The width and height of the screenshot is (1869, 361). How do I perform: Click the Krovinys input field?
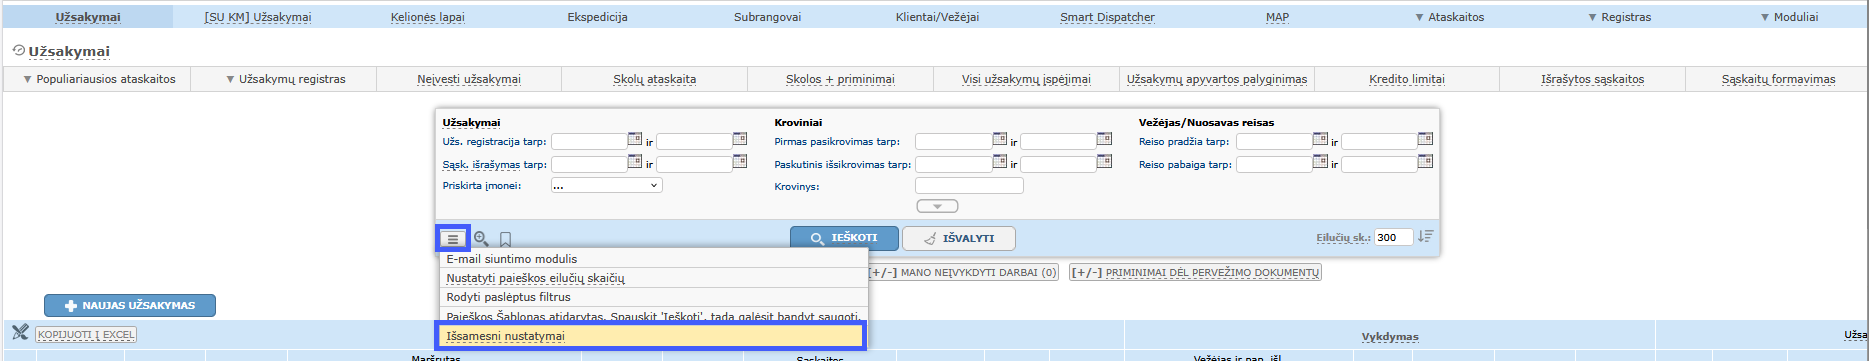pyautogui.click(x=969, y=186)
